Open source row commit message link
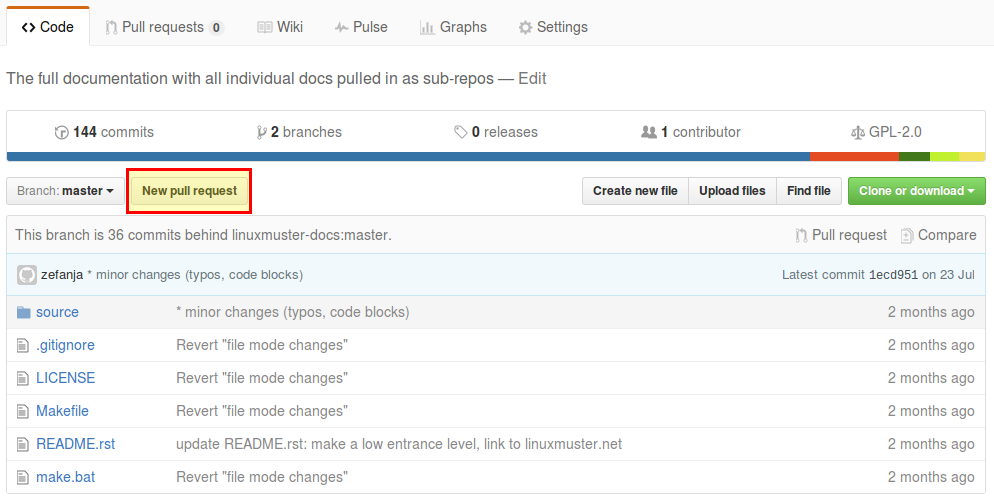The width and height of the screenshot is (994, 500). coord(293,312)
